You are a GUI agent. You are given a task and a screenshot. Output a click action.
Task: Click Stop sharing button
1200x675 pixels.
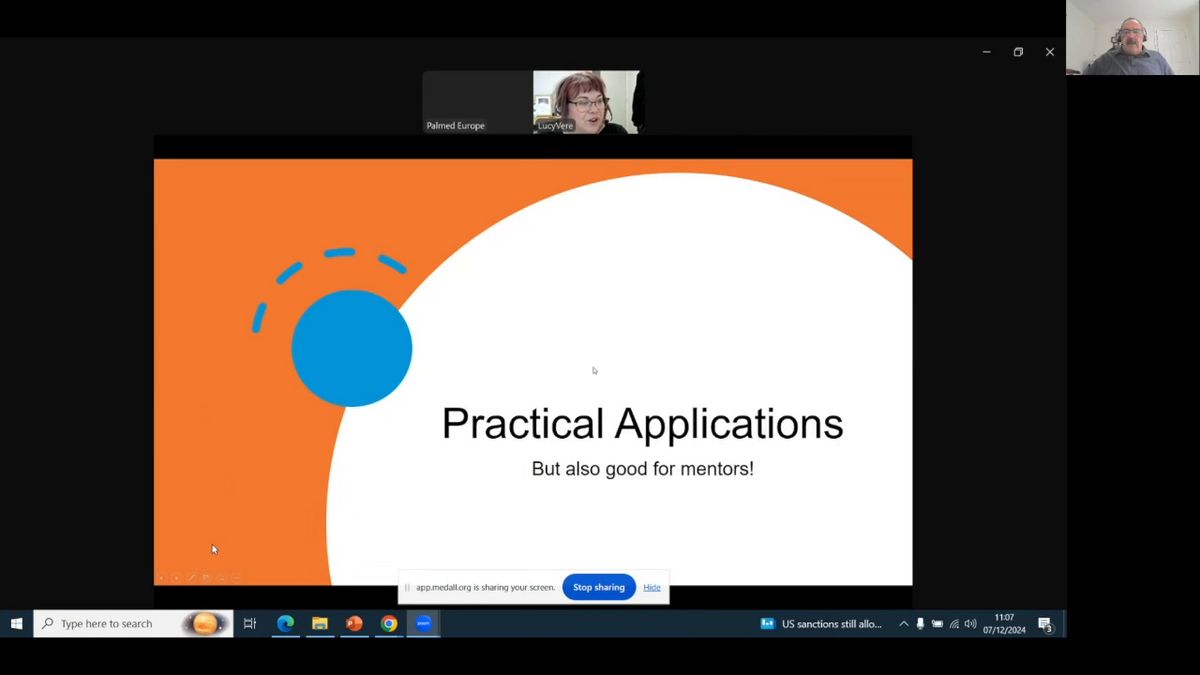[x=599, y=588]
